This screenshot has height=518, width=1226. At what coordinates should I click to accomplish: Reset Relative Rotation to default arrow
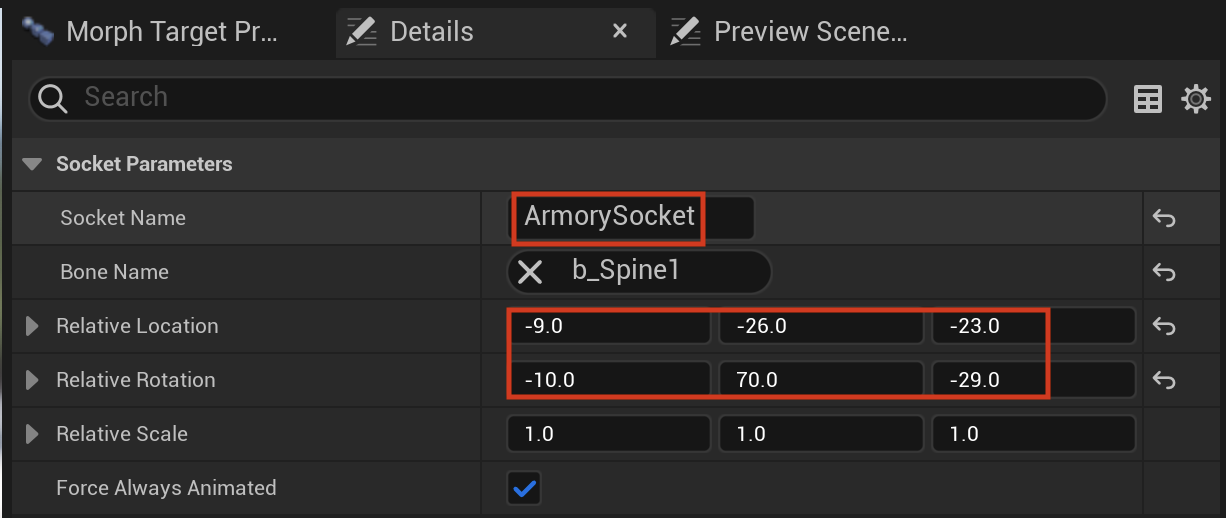pos(1163,380)
